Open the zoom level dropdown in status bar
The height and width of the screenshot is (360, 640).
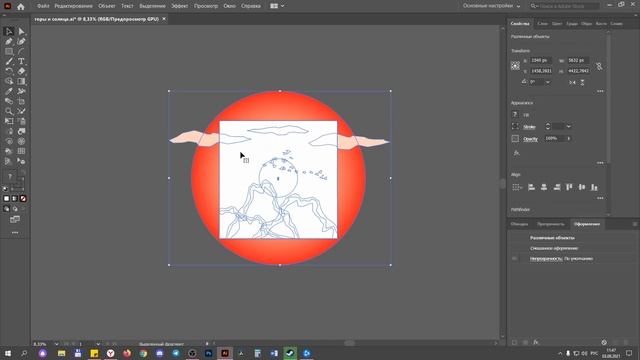click(56, 344)
